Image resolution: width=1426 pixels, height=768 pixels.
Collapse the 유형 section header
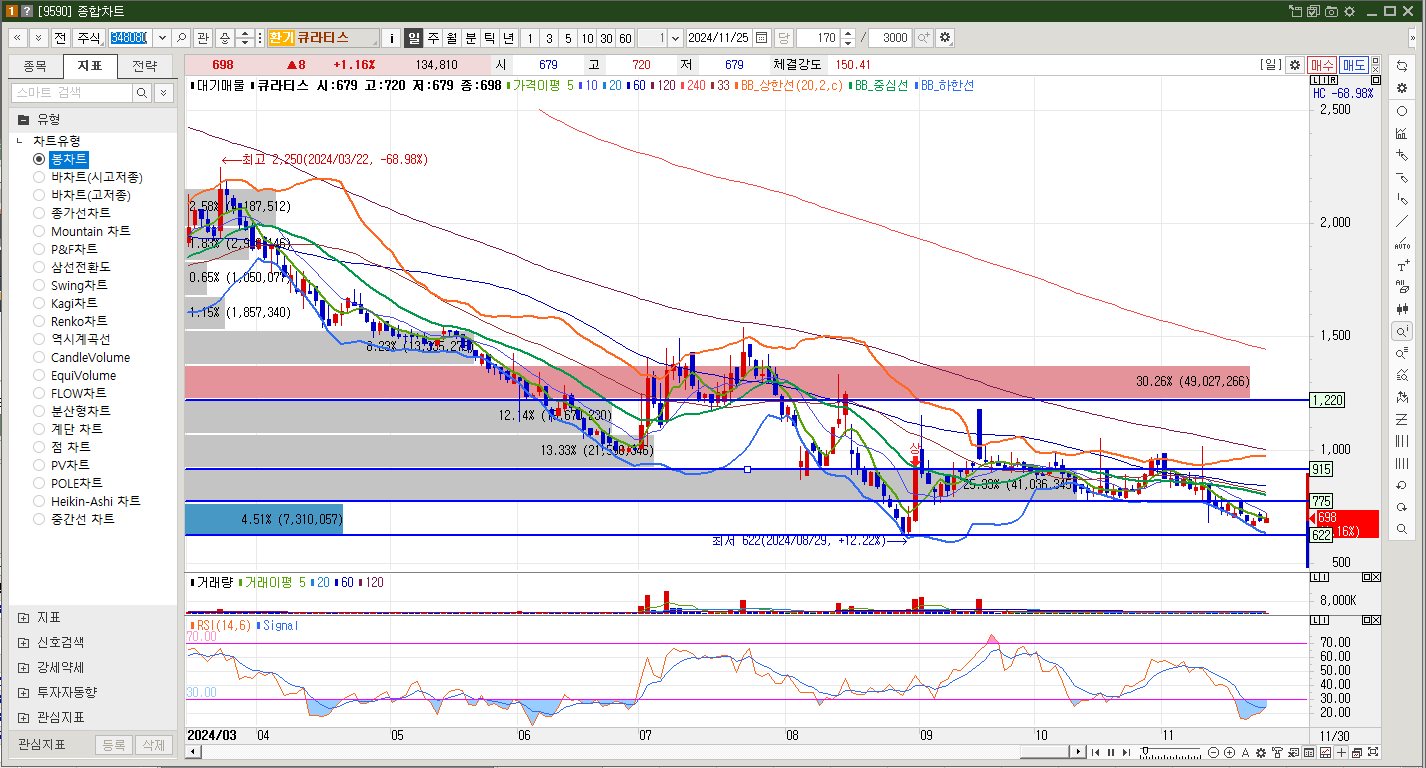coord(93,118)
